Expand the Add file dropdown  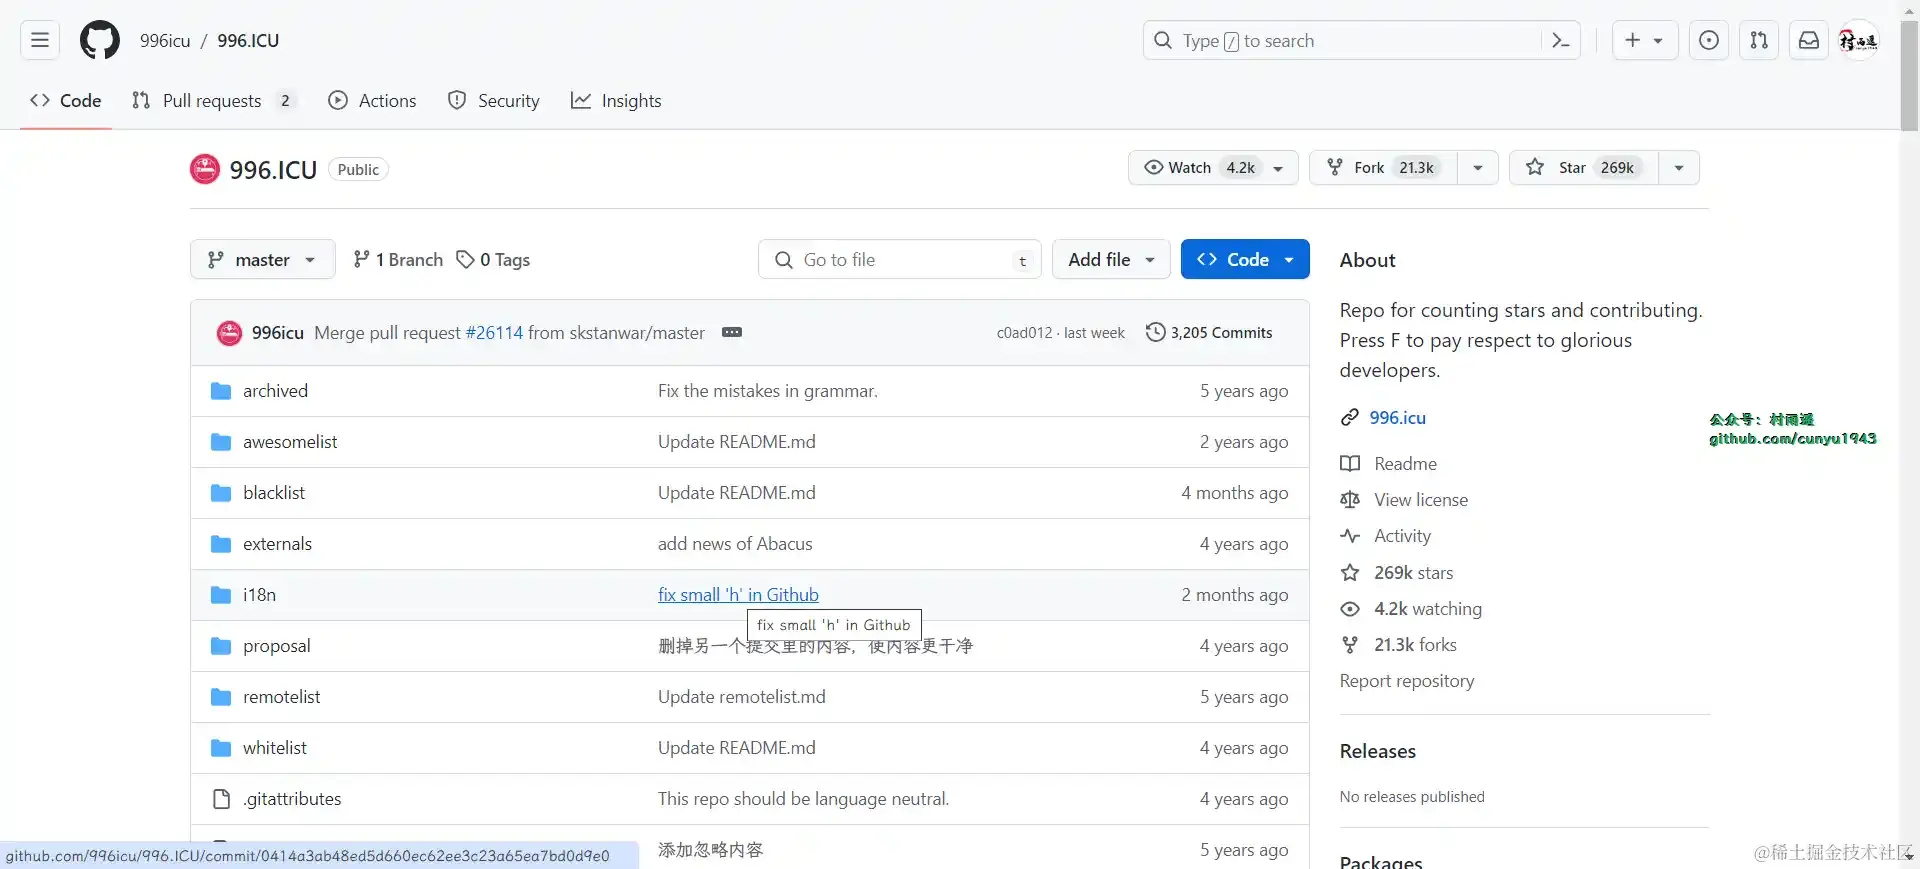pyautogui.click(x=1111, y=260)
